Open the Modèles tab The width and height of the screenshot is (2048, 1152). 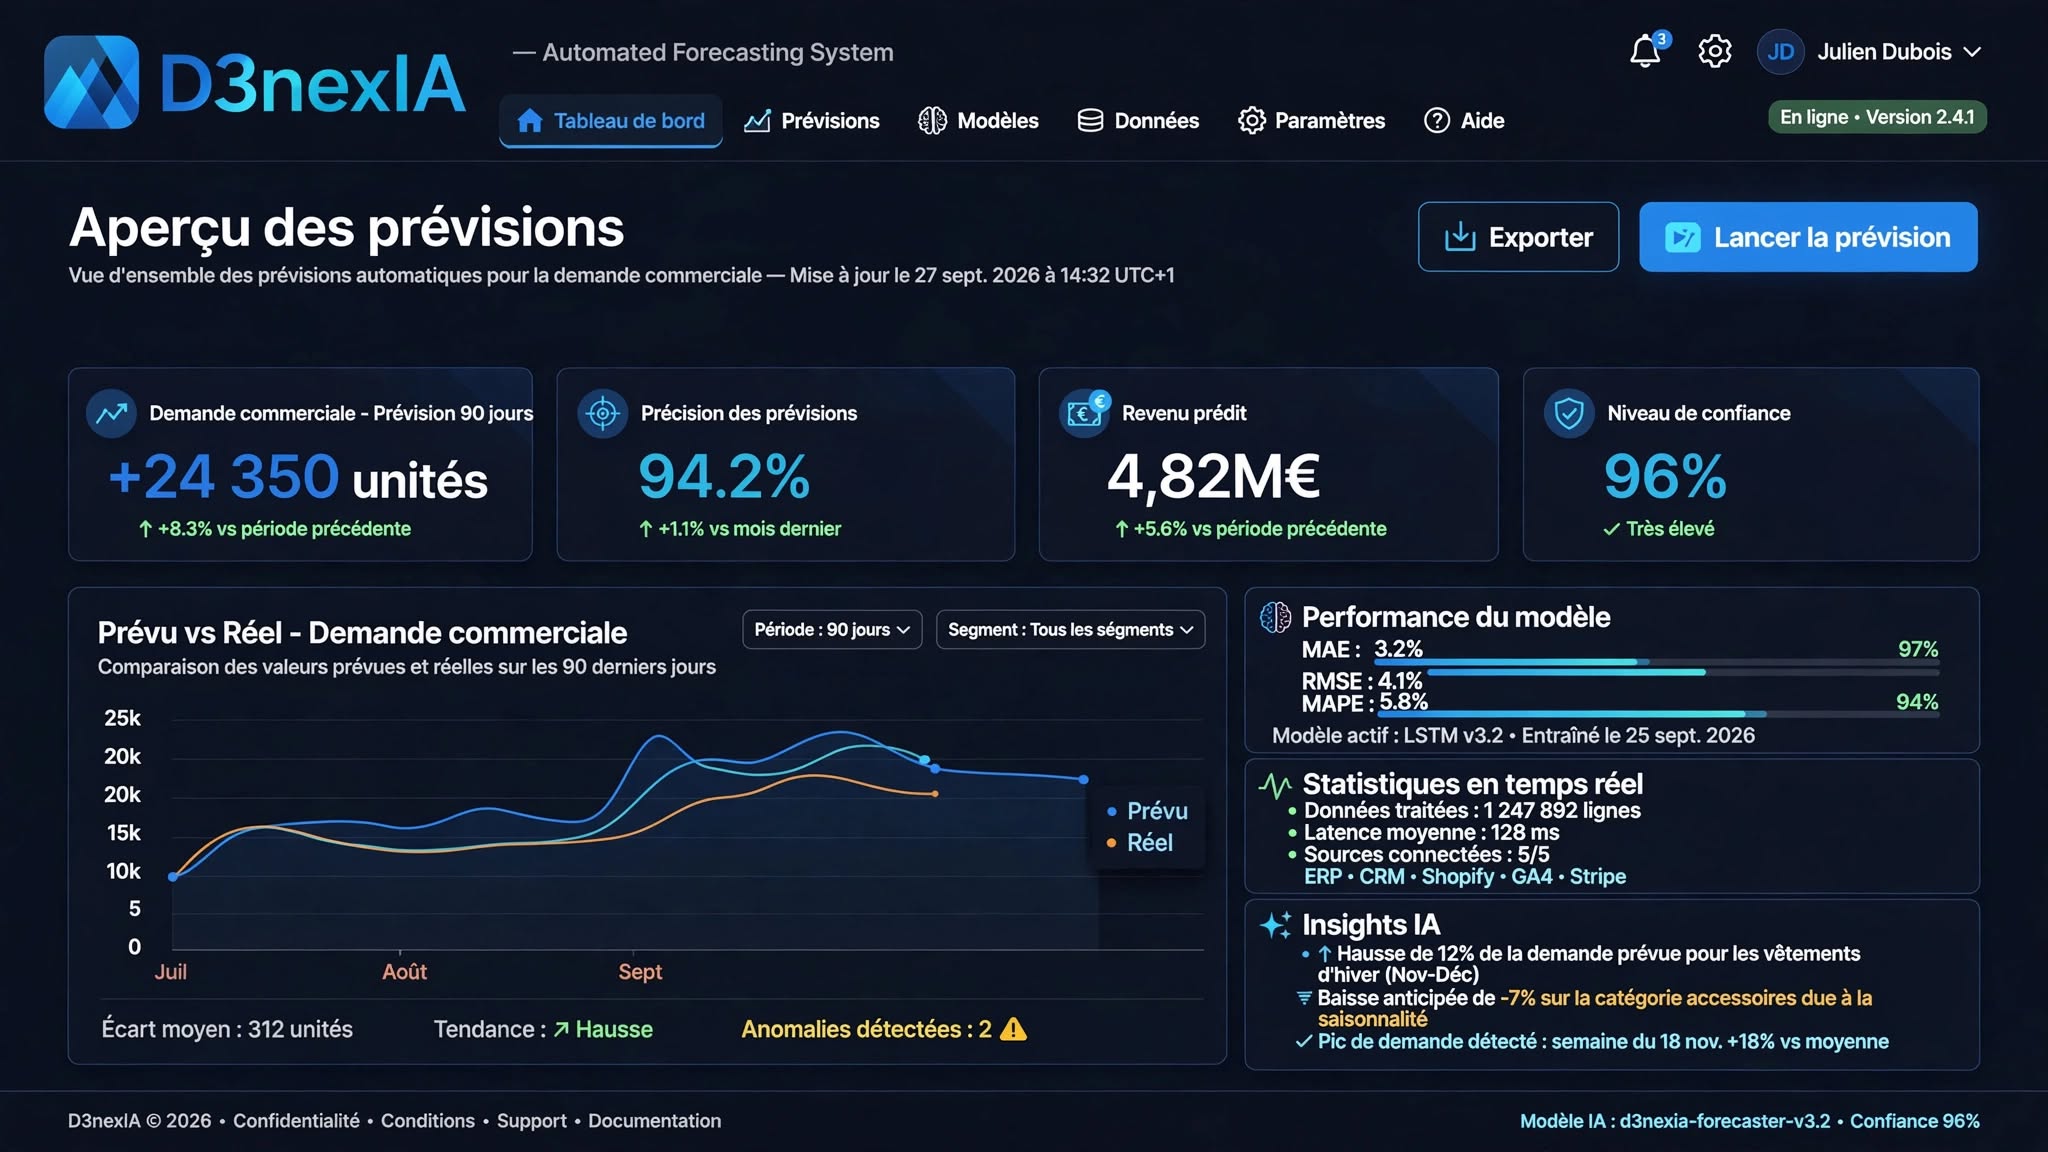point(978,121)
